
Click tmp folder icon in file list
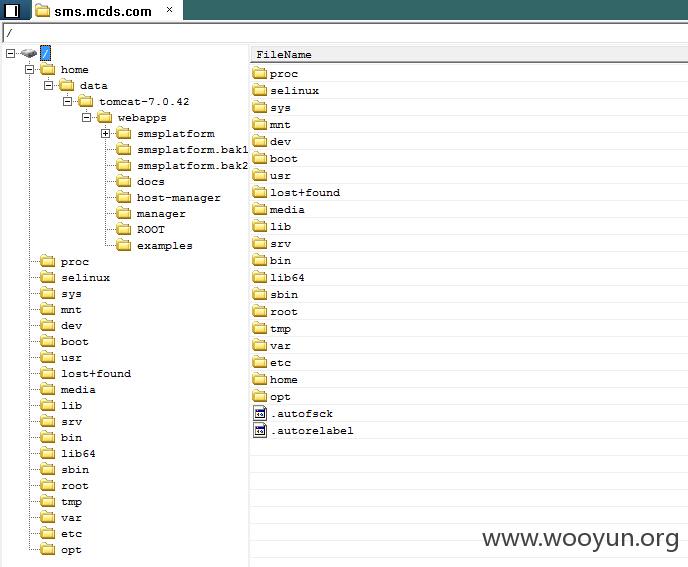click(260, 328)
